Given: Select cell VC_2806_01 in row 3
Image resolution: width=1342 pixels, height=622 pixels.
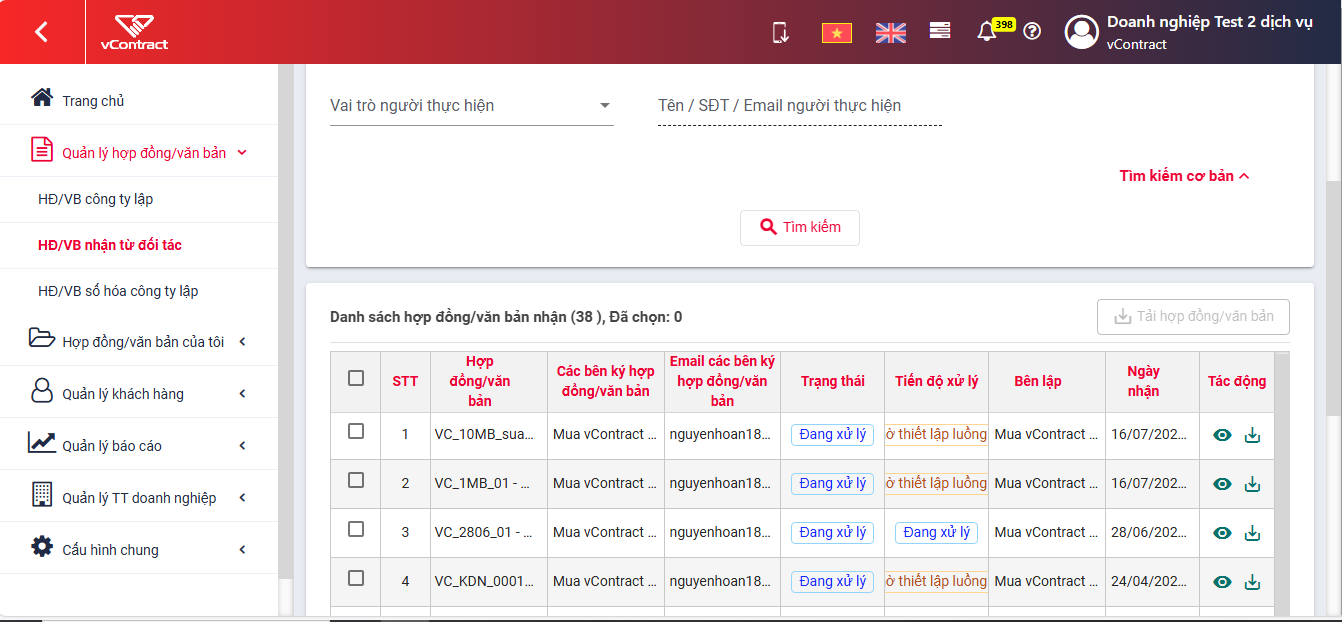Looking at the screenshot, I should (489, 533).
